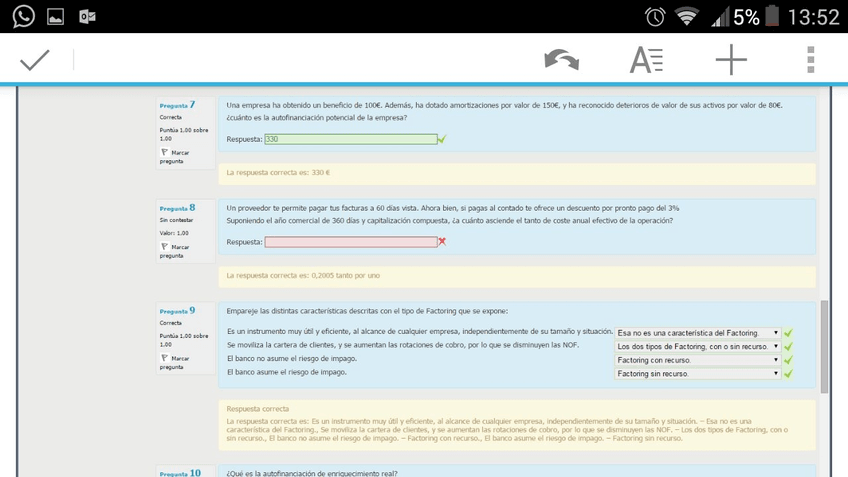Click the 'Pregunta 10' heading
This screenshot has height=477, width=848.
click(180, 473)
